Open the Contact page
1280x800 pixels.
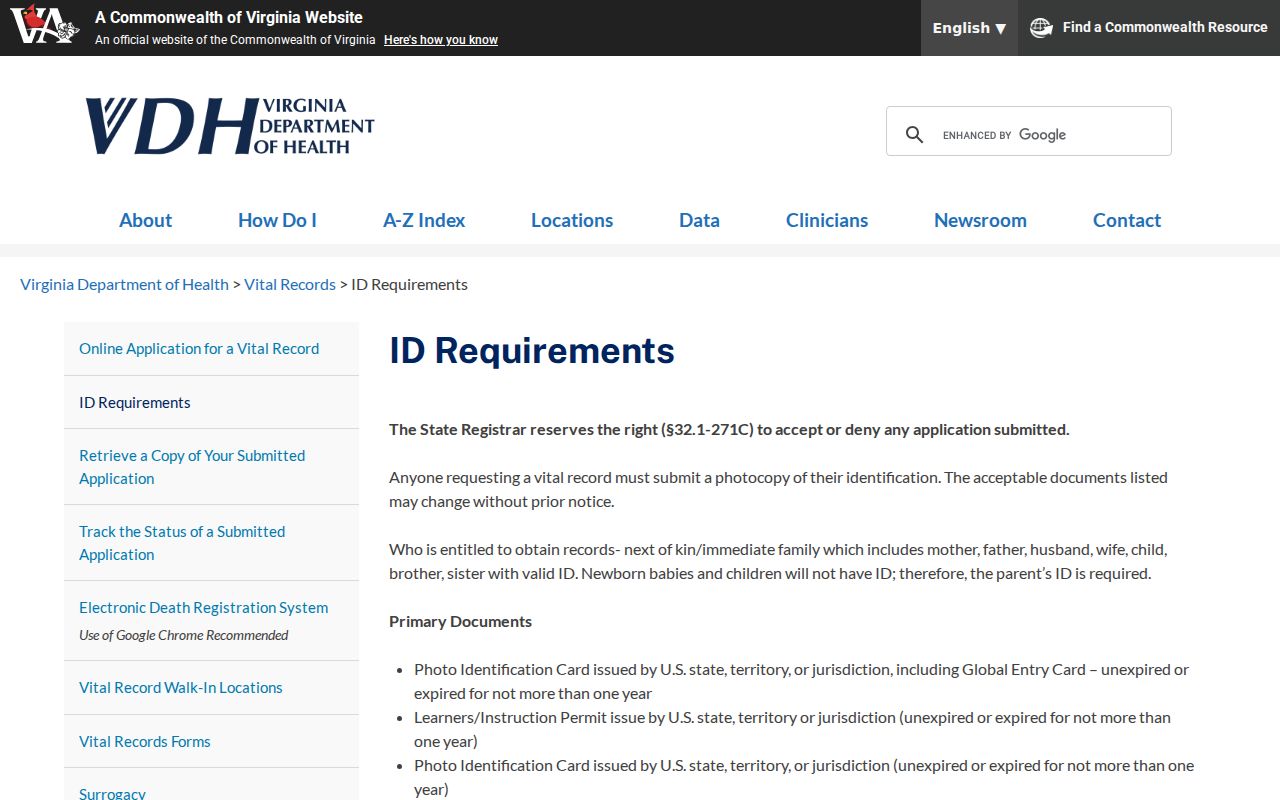pyautogui.click(x=1127, y=220)
